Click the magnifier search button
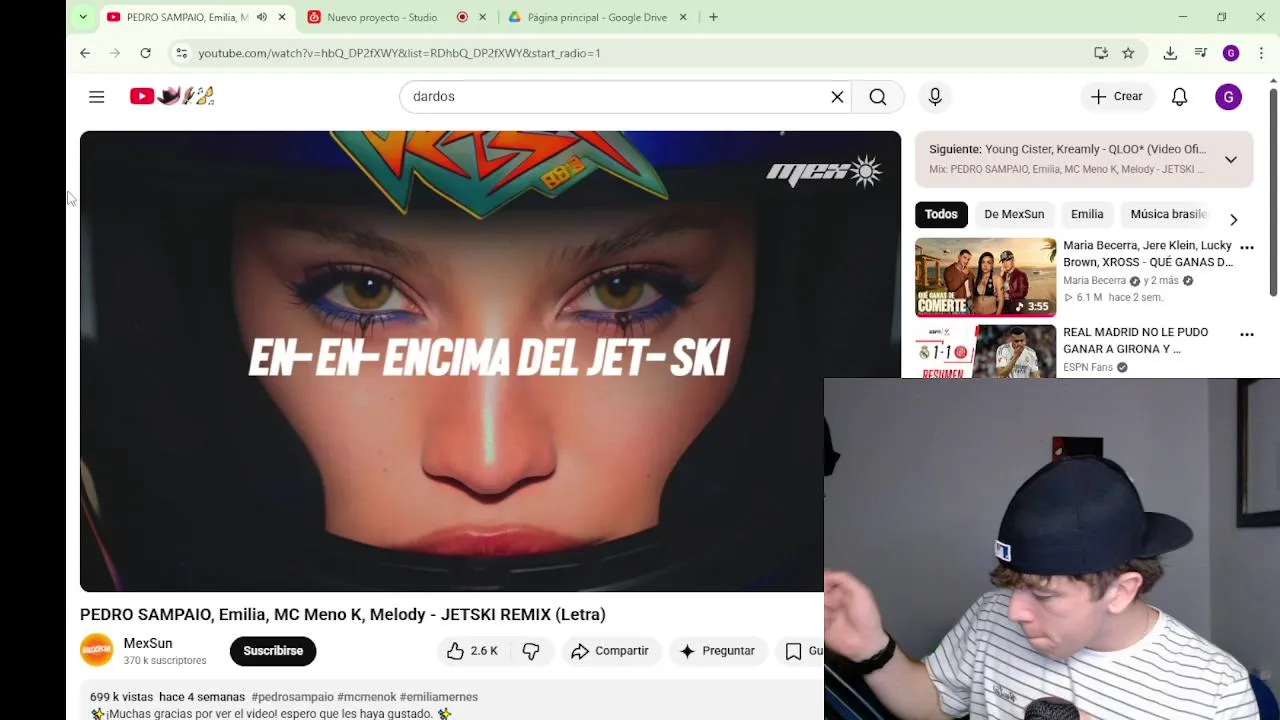The image size is (1280, 720). [878, 97]
